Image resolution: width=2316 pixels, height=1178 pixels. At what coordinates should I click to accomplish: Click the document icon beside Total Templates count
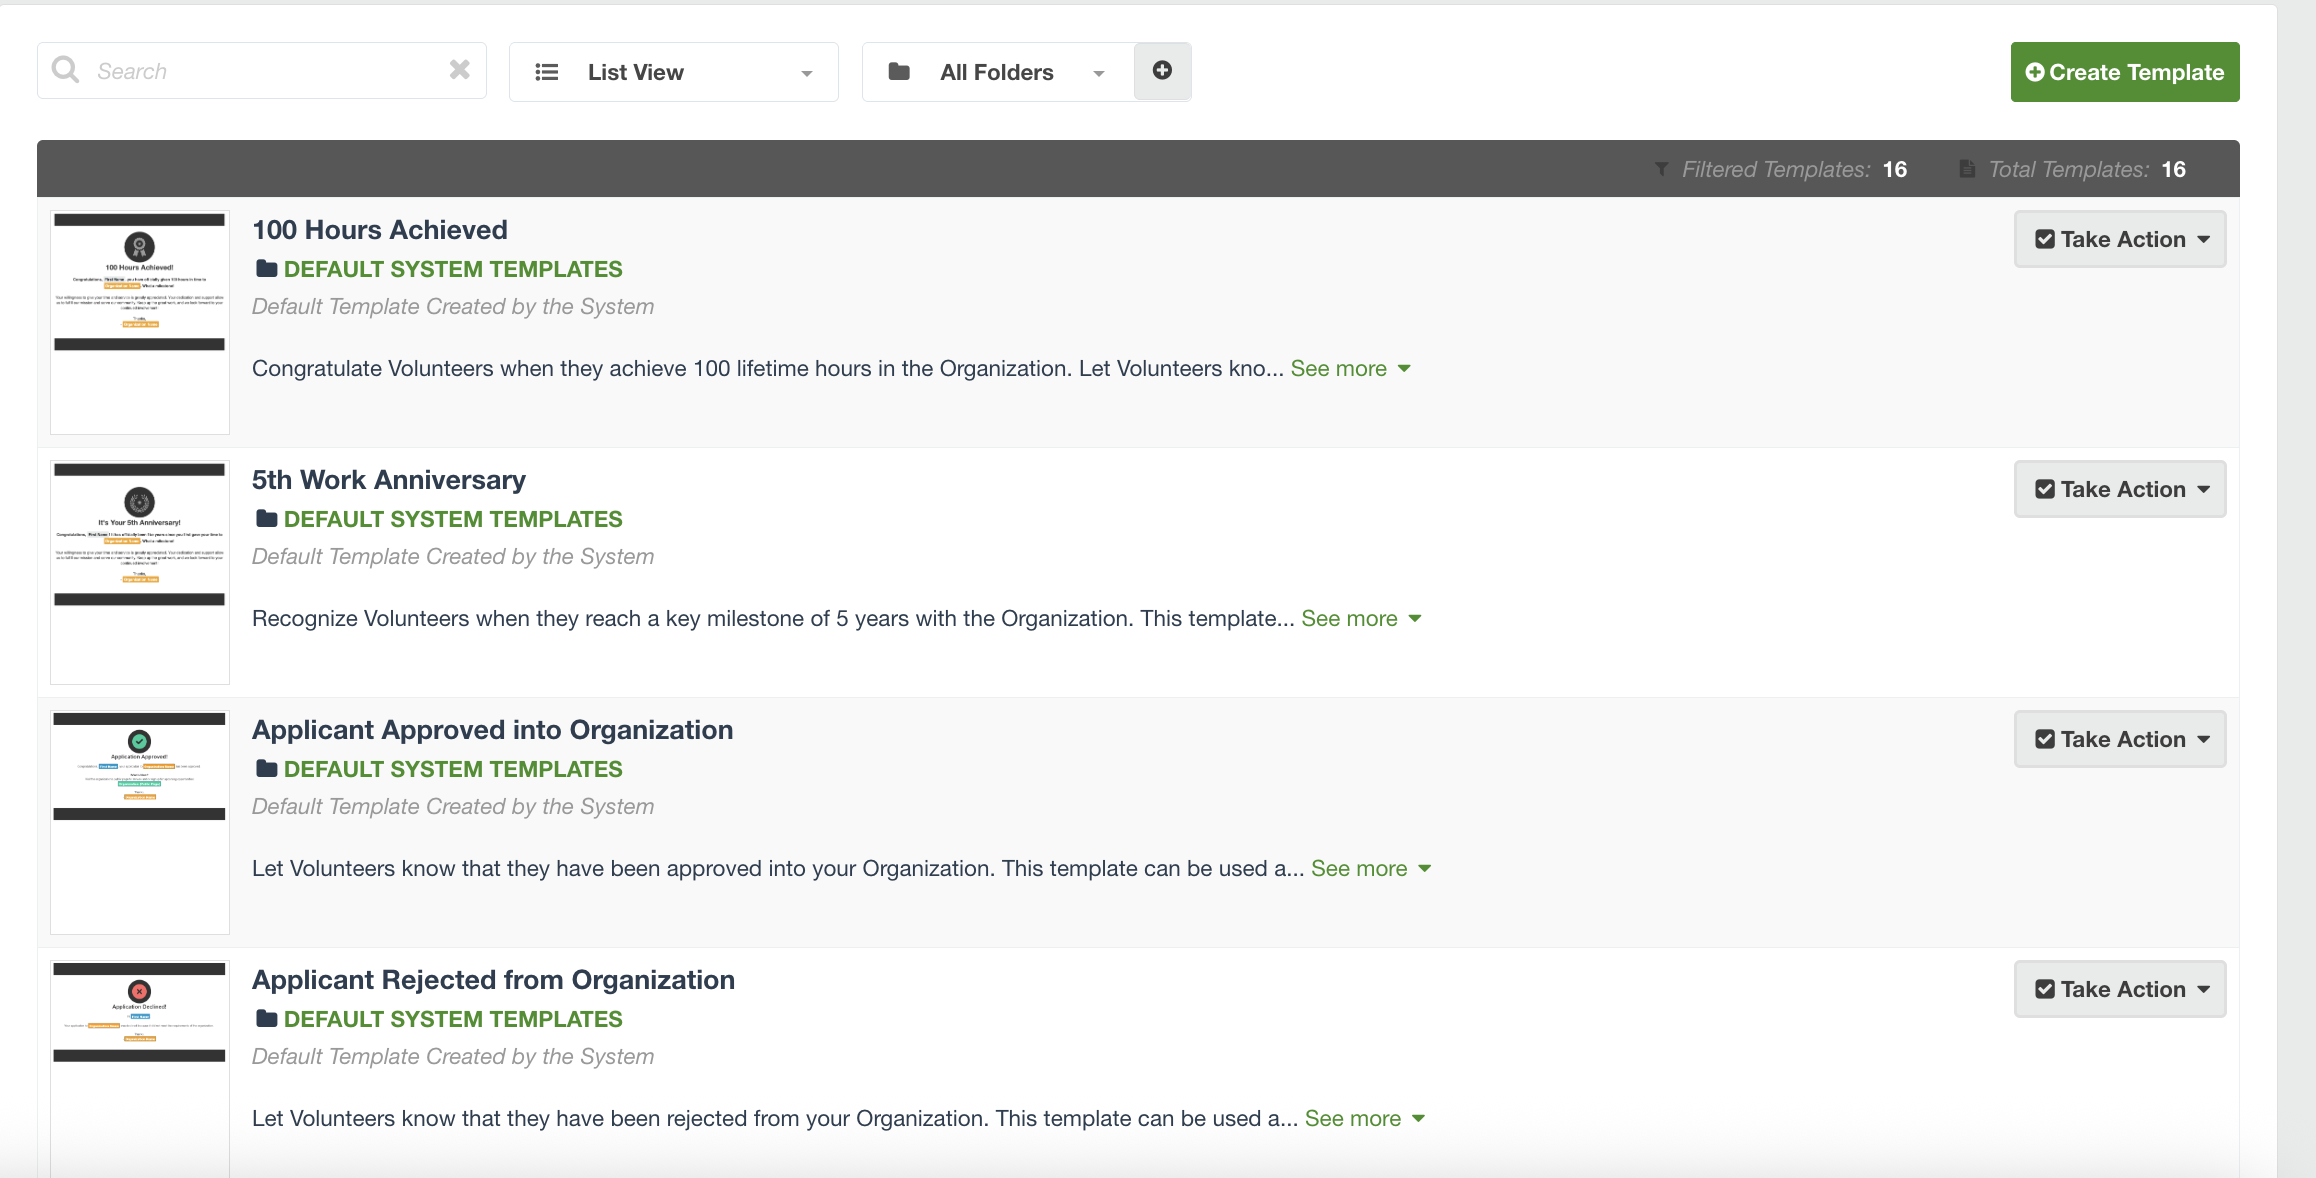click(1967, 169)
